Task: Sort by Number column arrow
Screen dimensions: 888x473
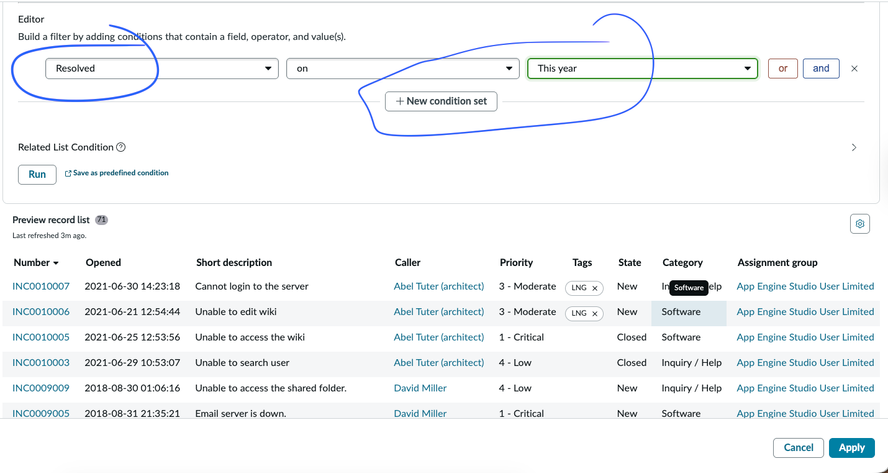Action: (56, 263)
